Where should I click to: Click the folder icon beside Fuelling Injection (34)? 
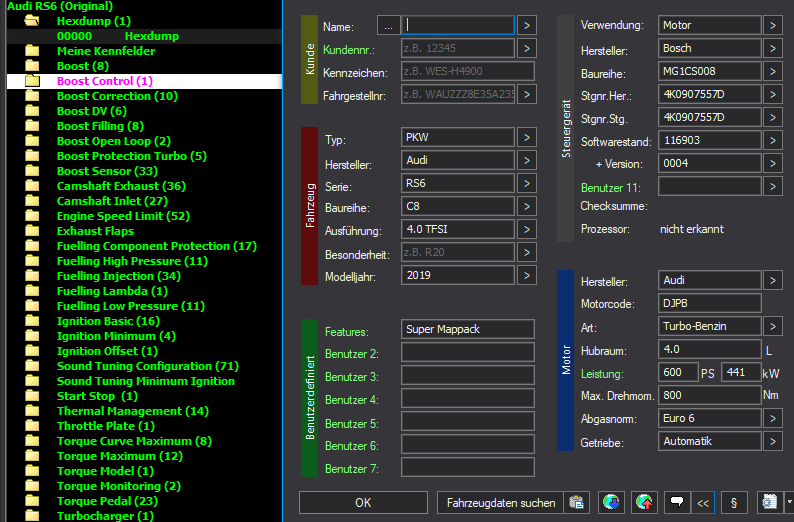click(x=32, y=276)
